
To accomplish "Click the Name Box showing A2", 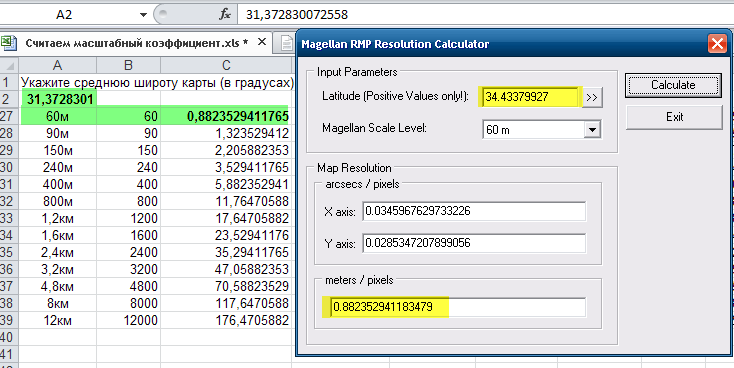I will tap(64, 15).
